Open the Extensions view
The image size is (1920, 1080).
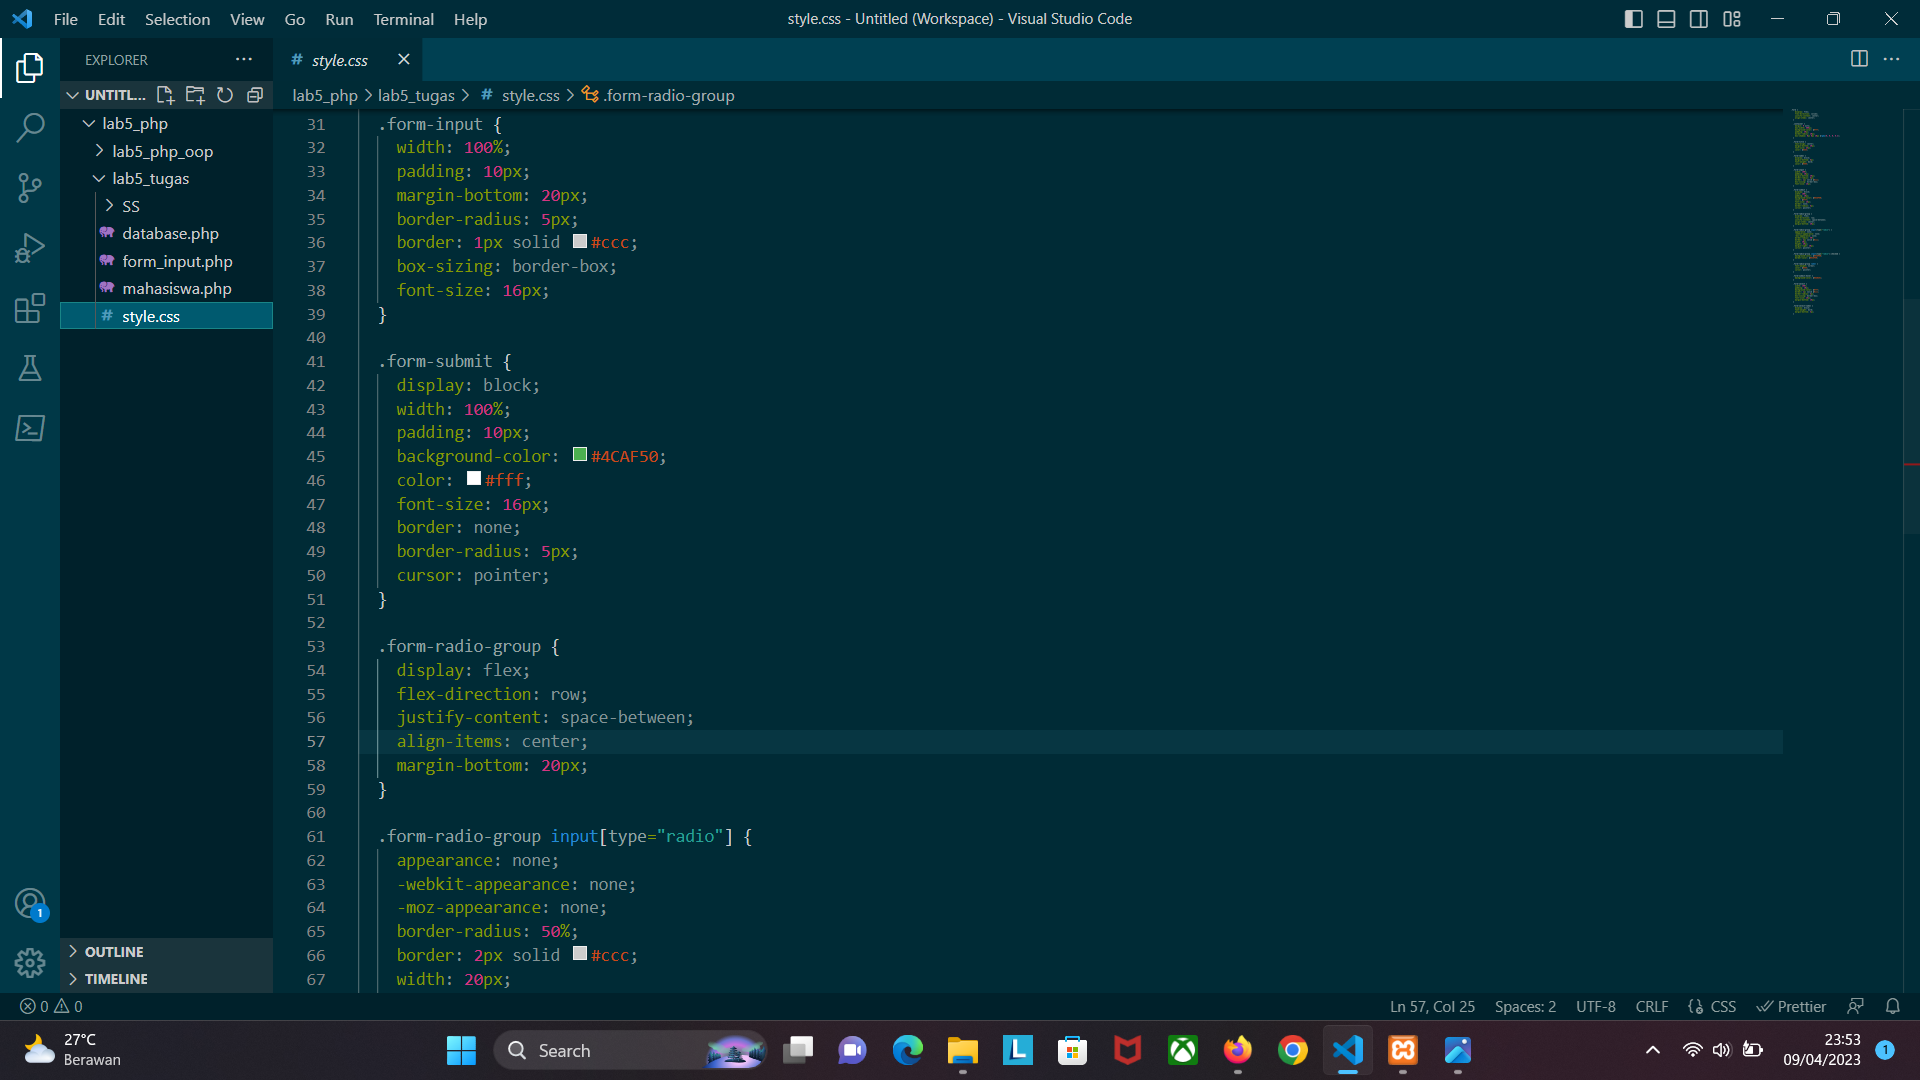pyautogui.click(x=30, y=308)
